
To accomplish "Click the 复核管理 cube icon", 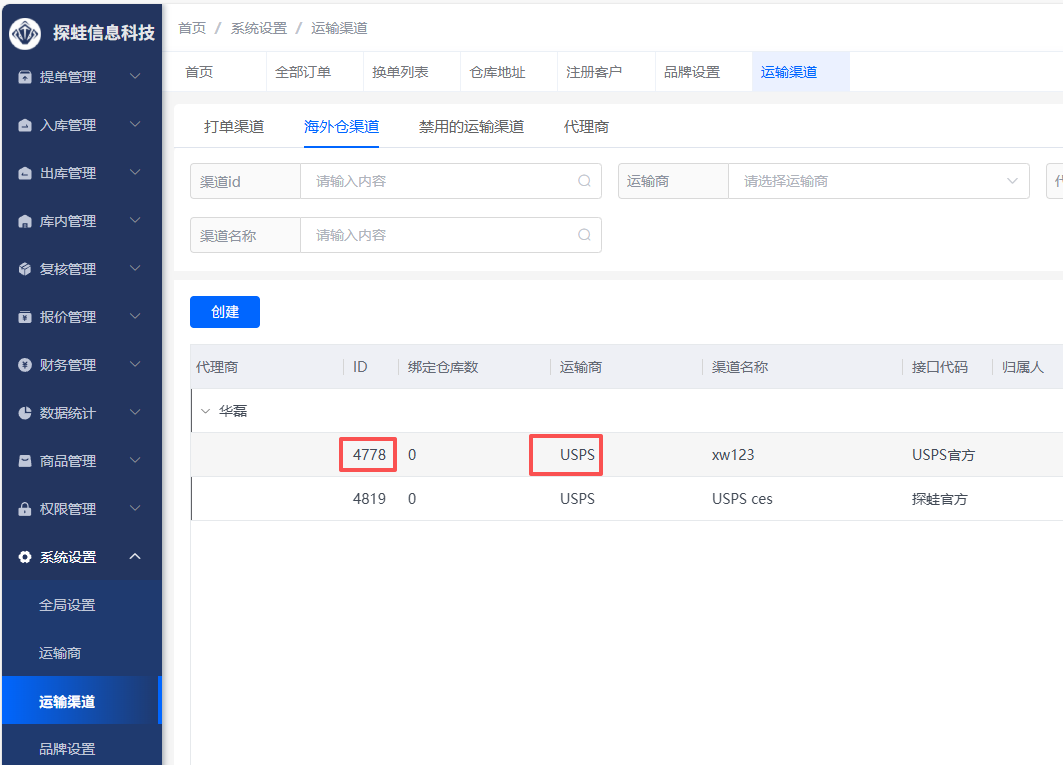I will [x=25, y=269].
